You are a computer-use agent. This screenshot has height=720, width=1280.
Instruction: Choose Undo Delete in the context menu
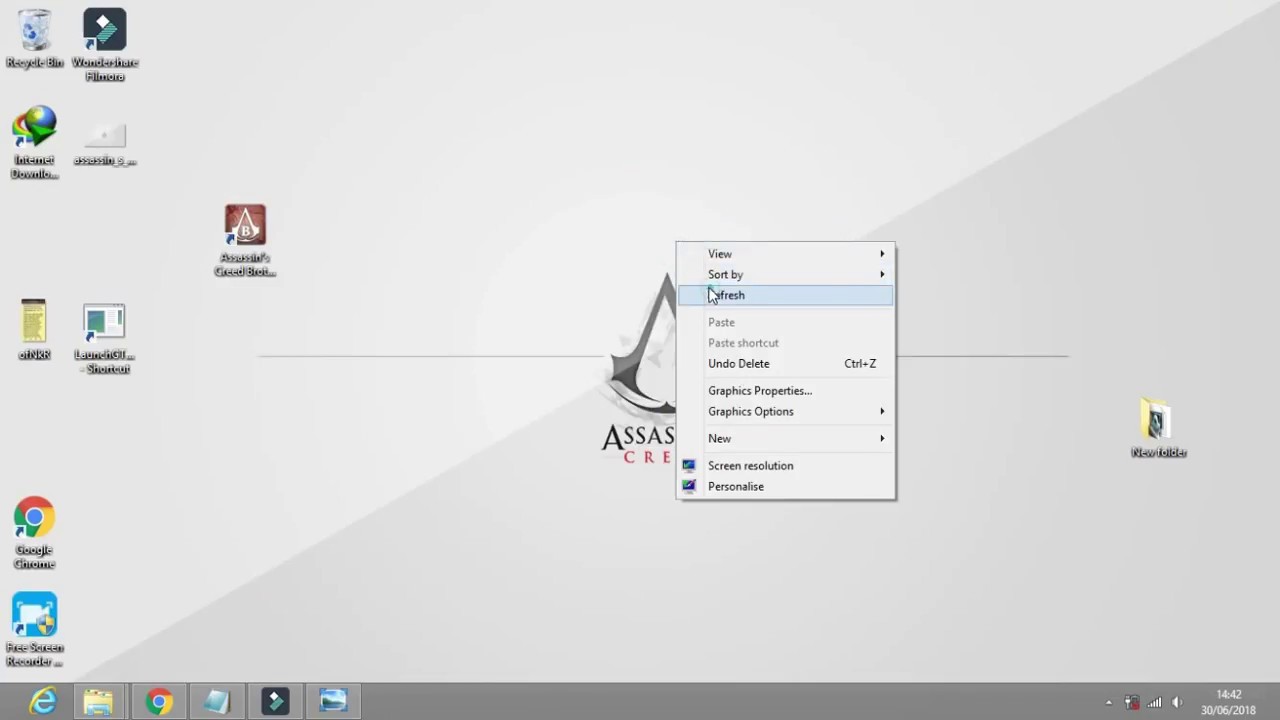pyautogui.click(x=785, y=363)
